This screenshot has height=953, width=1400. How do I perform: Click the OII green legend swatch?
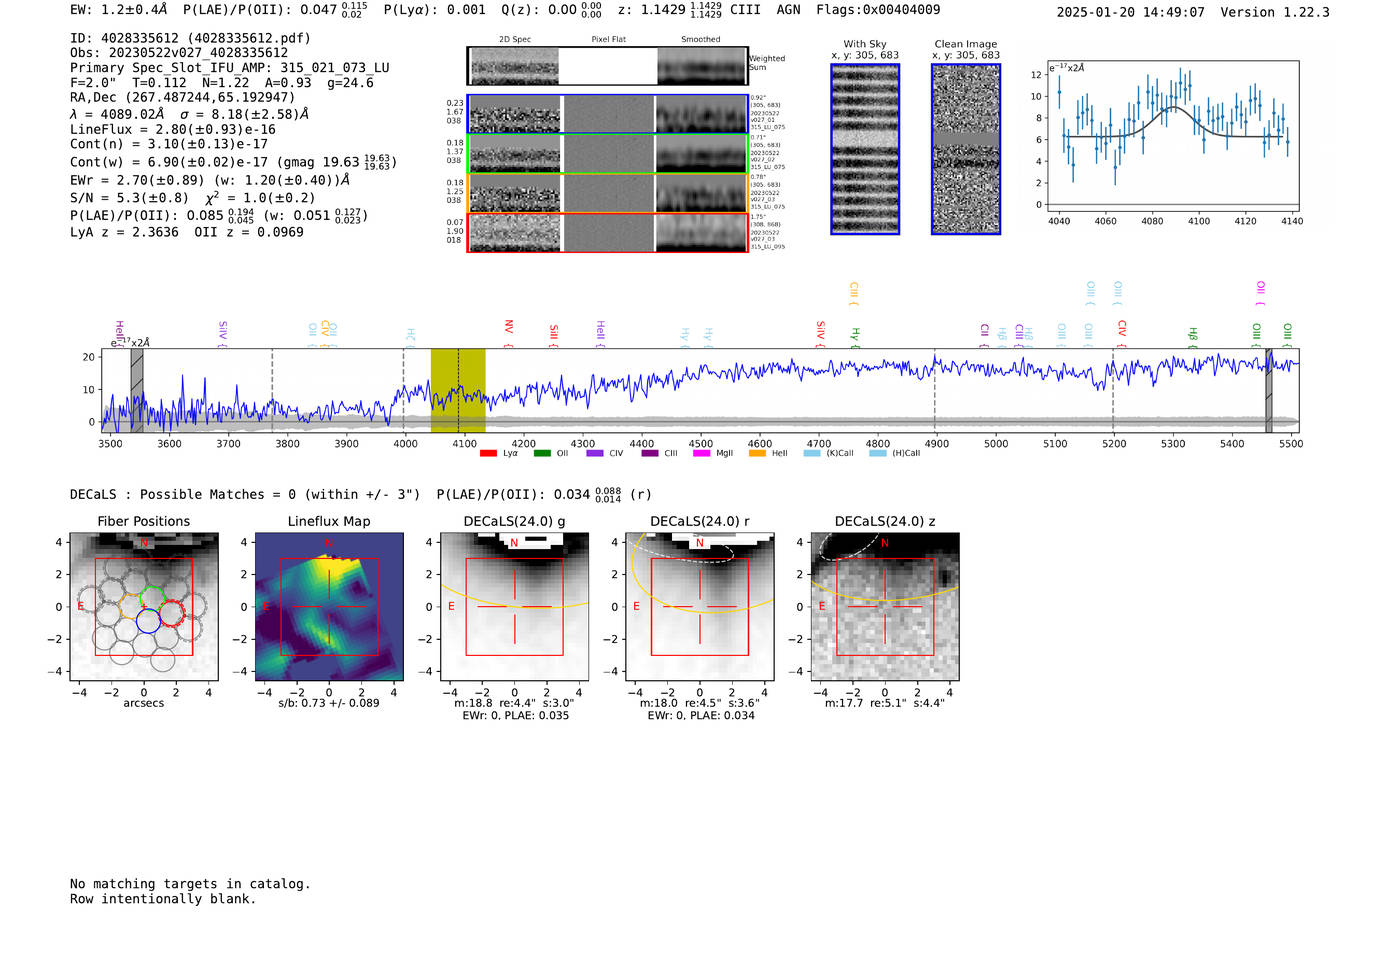pos(542,453)
